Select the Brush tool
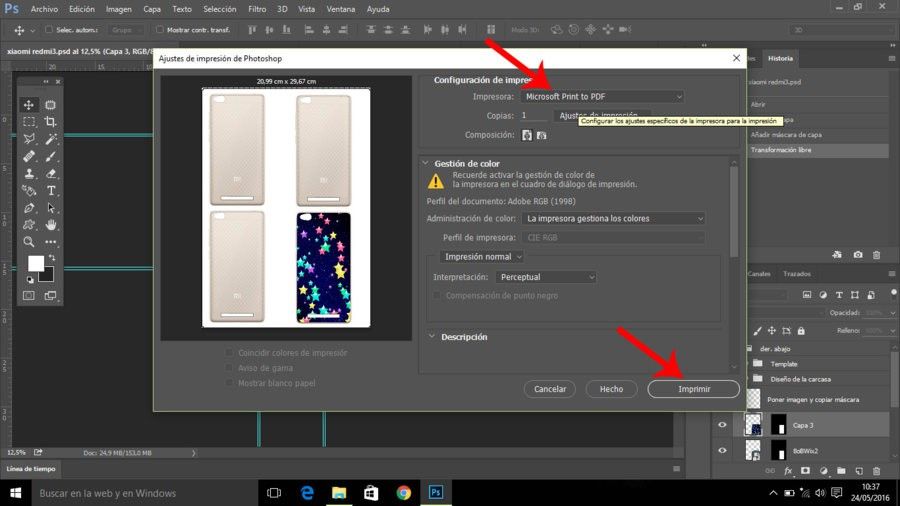Viewport: 900px width, 506px height. pyautogui.click(x=51, y=156)
